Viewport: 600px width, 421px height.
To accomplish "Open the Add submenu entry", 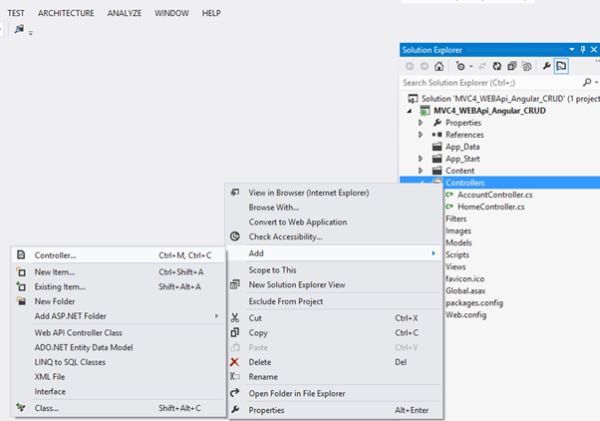I will [335, 253].
